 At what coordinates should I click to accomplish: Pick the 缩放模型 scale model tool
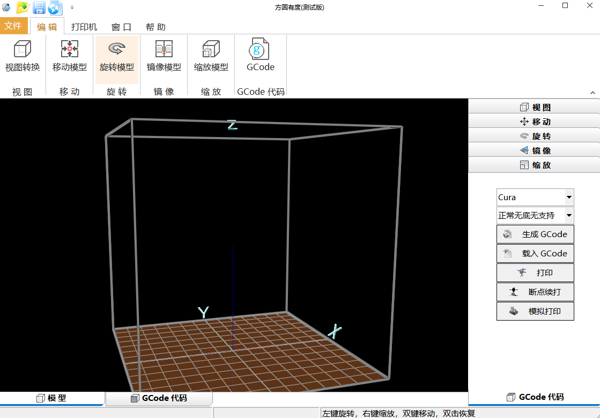pos(211,55)
